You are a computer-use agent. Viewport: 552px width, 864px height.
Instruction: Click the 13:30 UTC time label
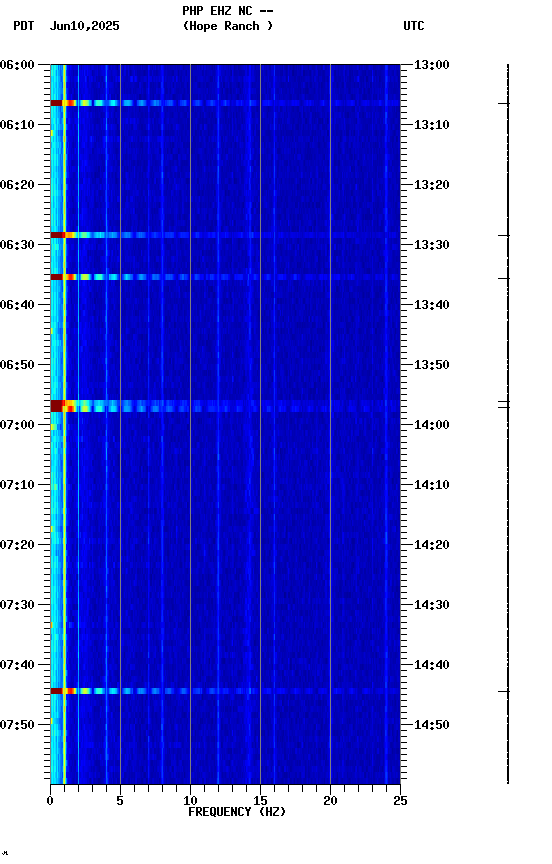pos(432,245)
